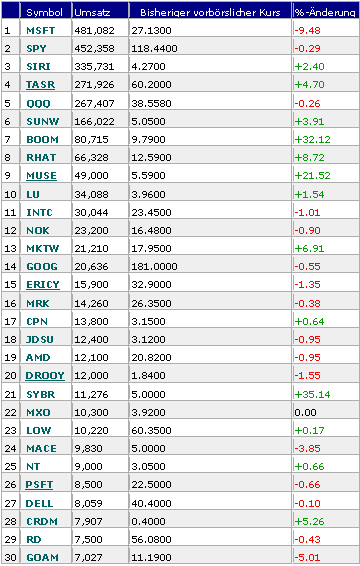
Task: Select the SIRI ticker
Action: point(38,67)
